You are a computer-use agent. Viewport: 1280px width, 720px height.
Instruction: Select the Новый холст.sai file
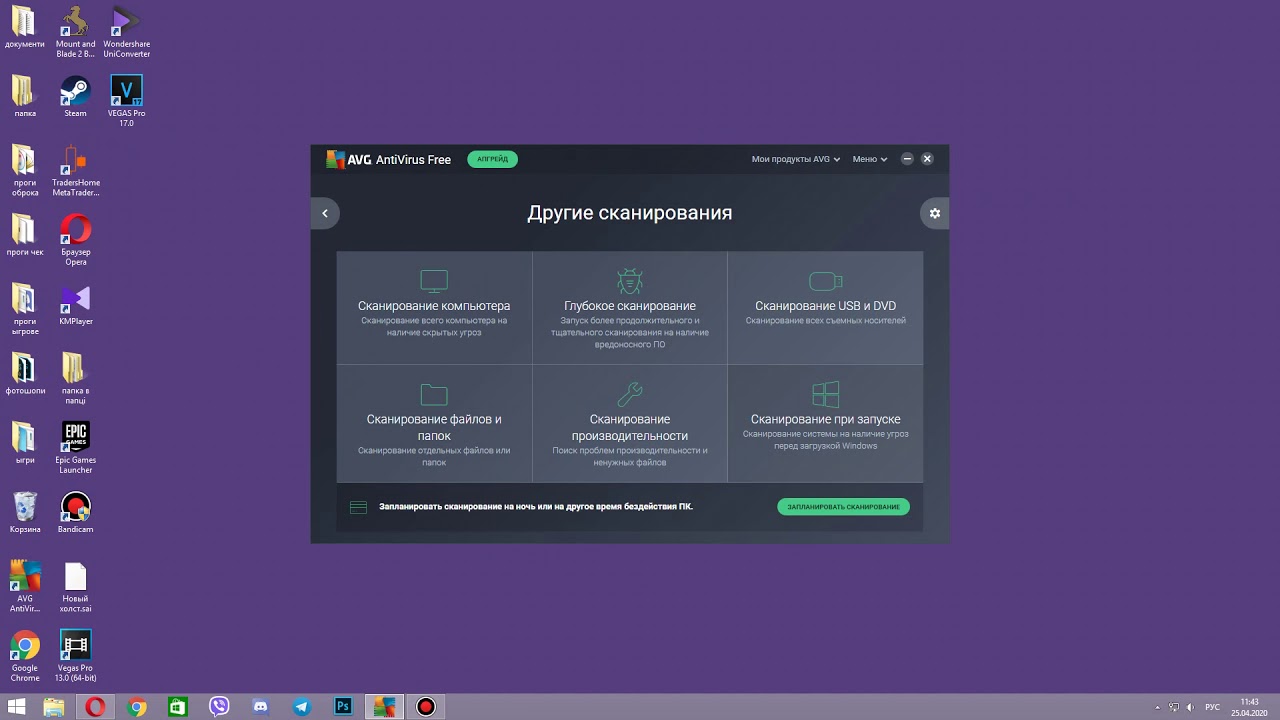pyautogui.click(x=75, y=586)
